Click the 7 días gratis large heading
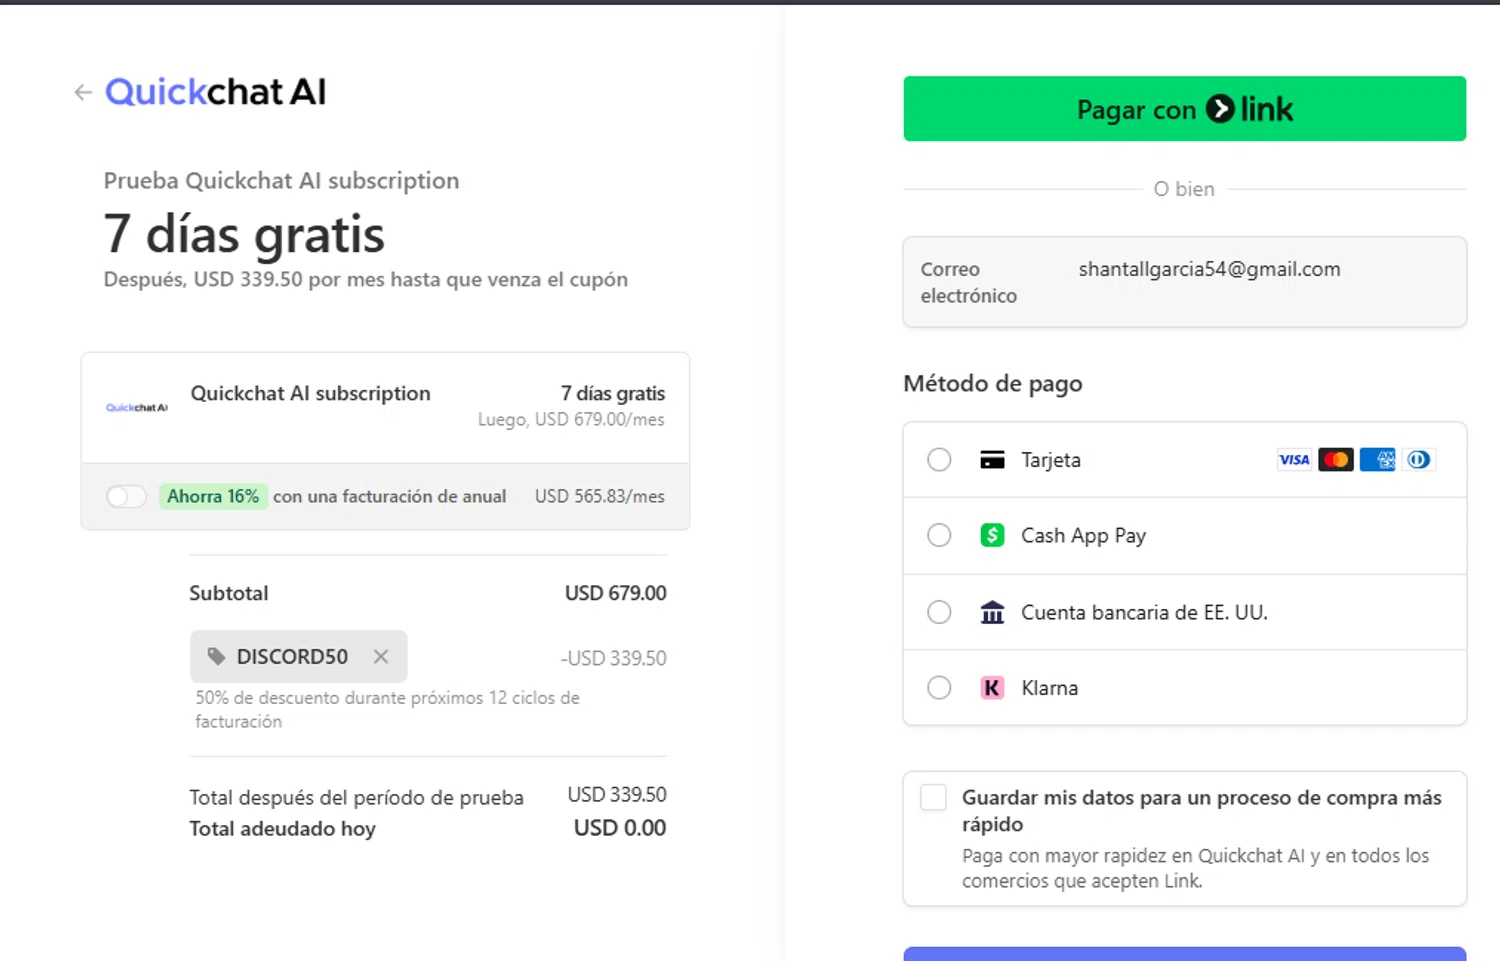 (x=244, y=234)
